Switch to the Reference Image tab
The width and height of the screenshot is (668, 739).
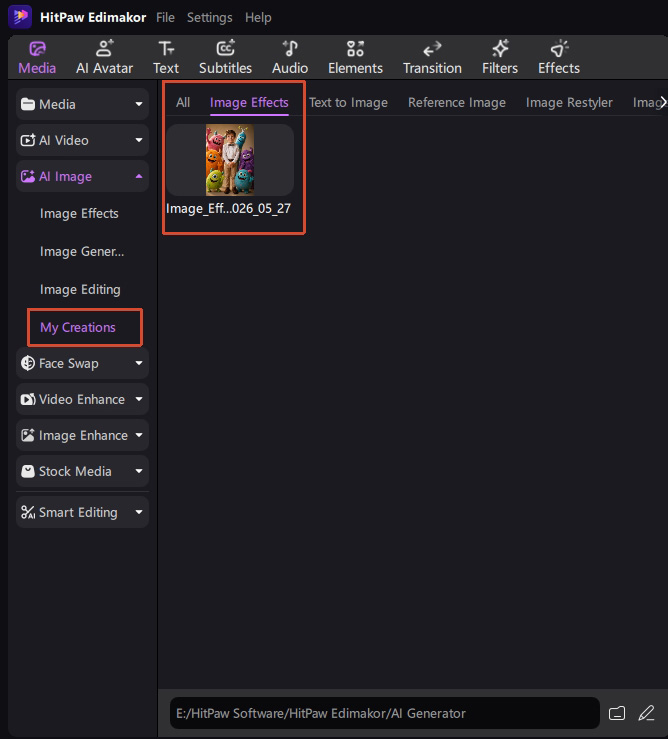coord(457,102)
